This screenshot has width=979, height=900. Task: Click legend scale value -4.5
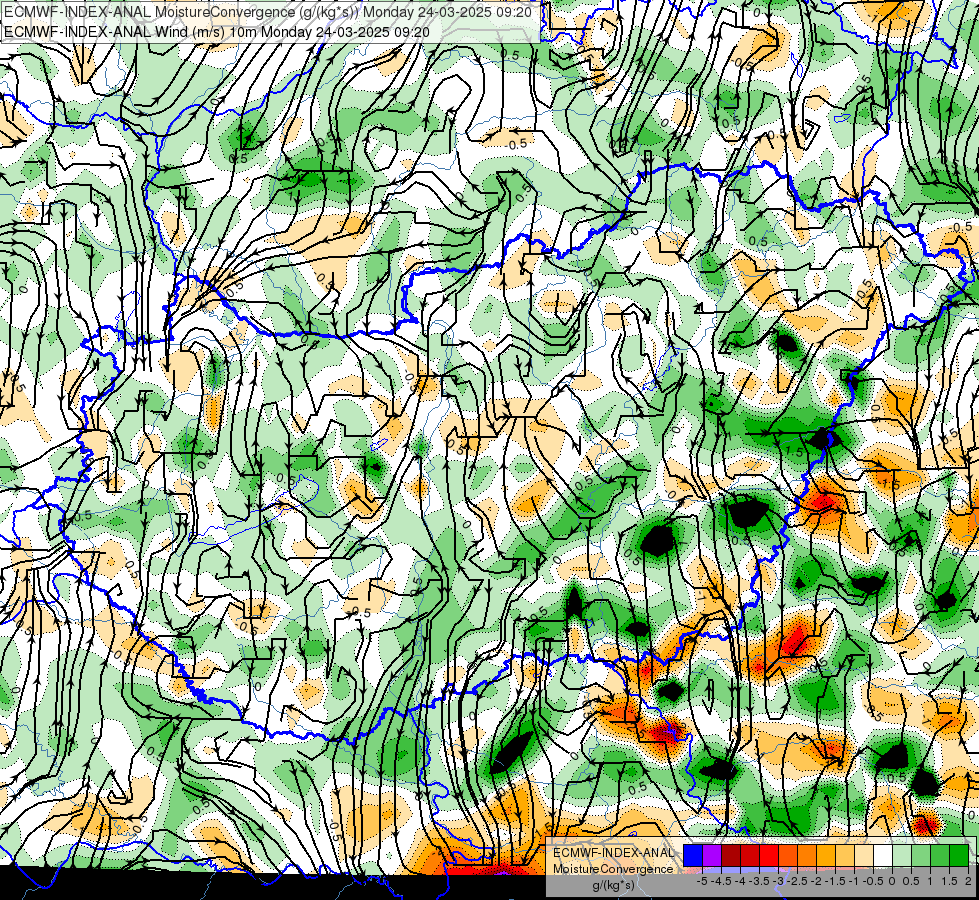point(721,881)
